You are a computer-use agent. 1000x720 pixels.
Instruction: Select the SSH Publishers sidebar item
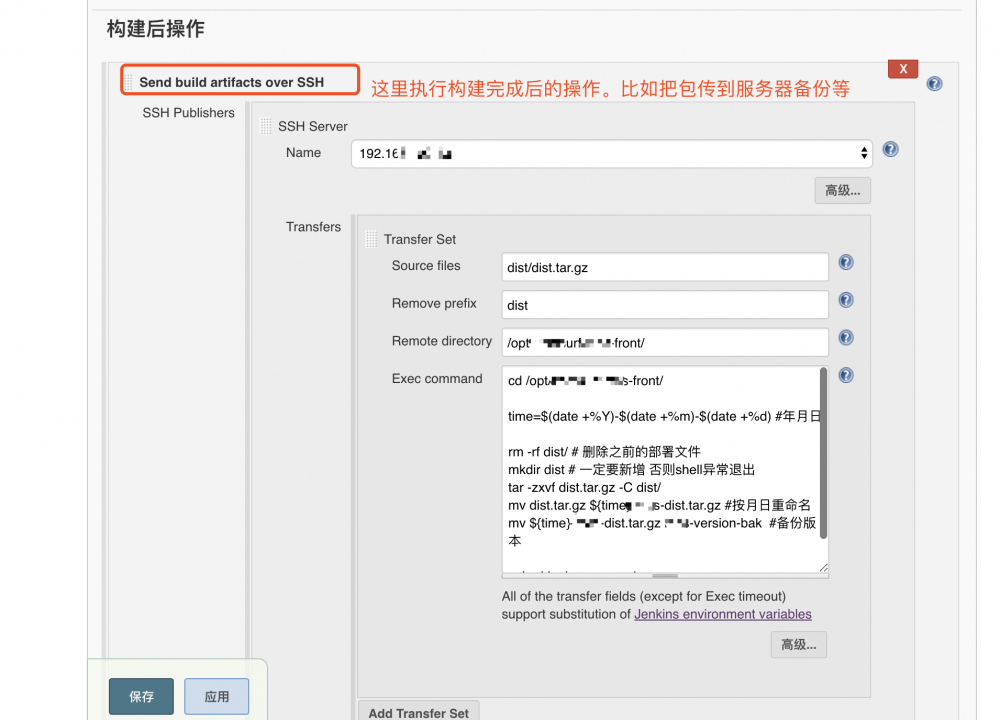[187, 113]
